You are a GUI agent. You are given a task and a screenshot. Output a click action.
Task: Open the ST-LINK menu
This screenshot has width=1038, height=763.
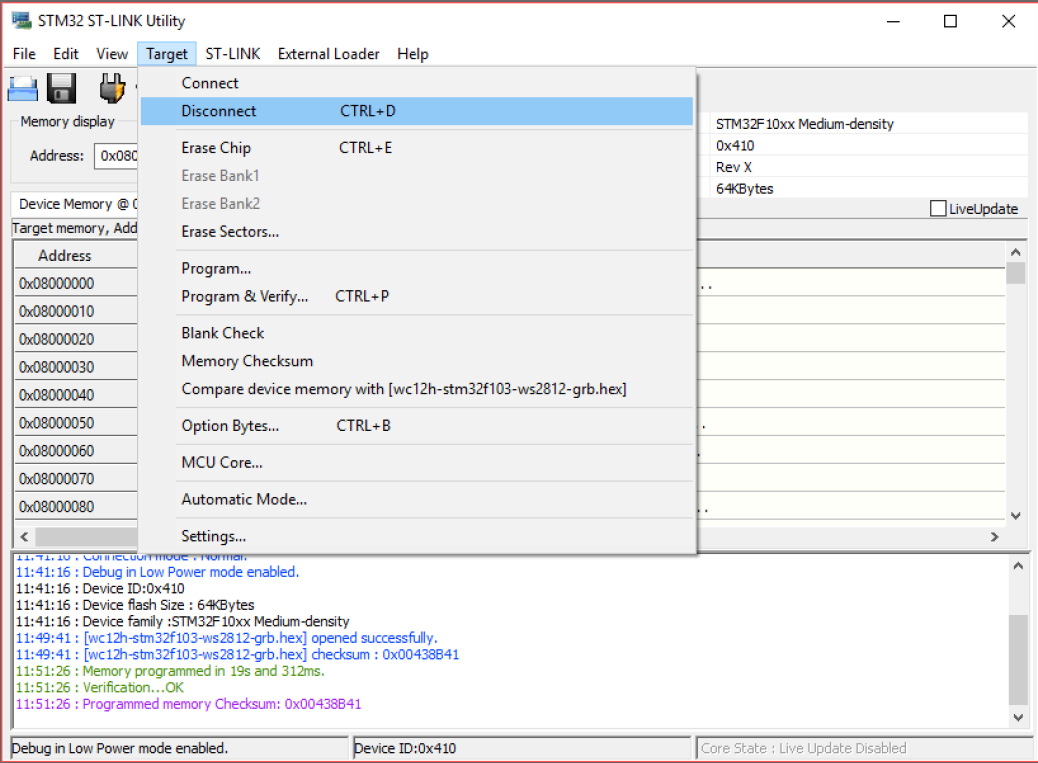[232, 54]
